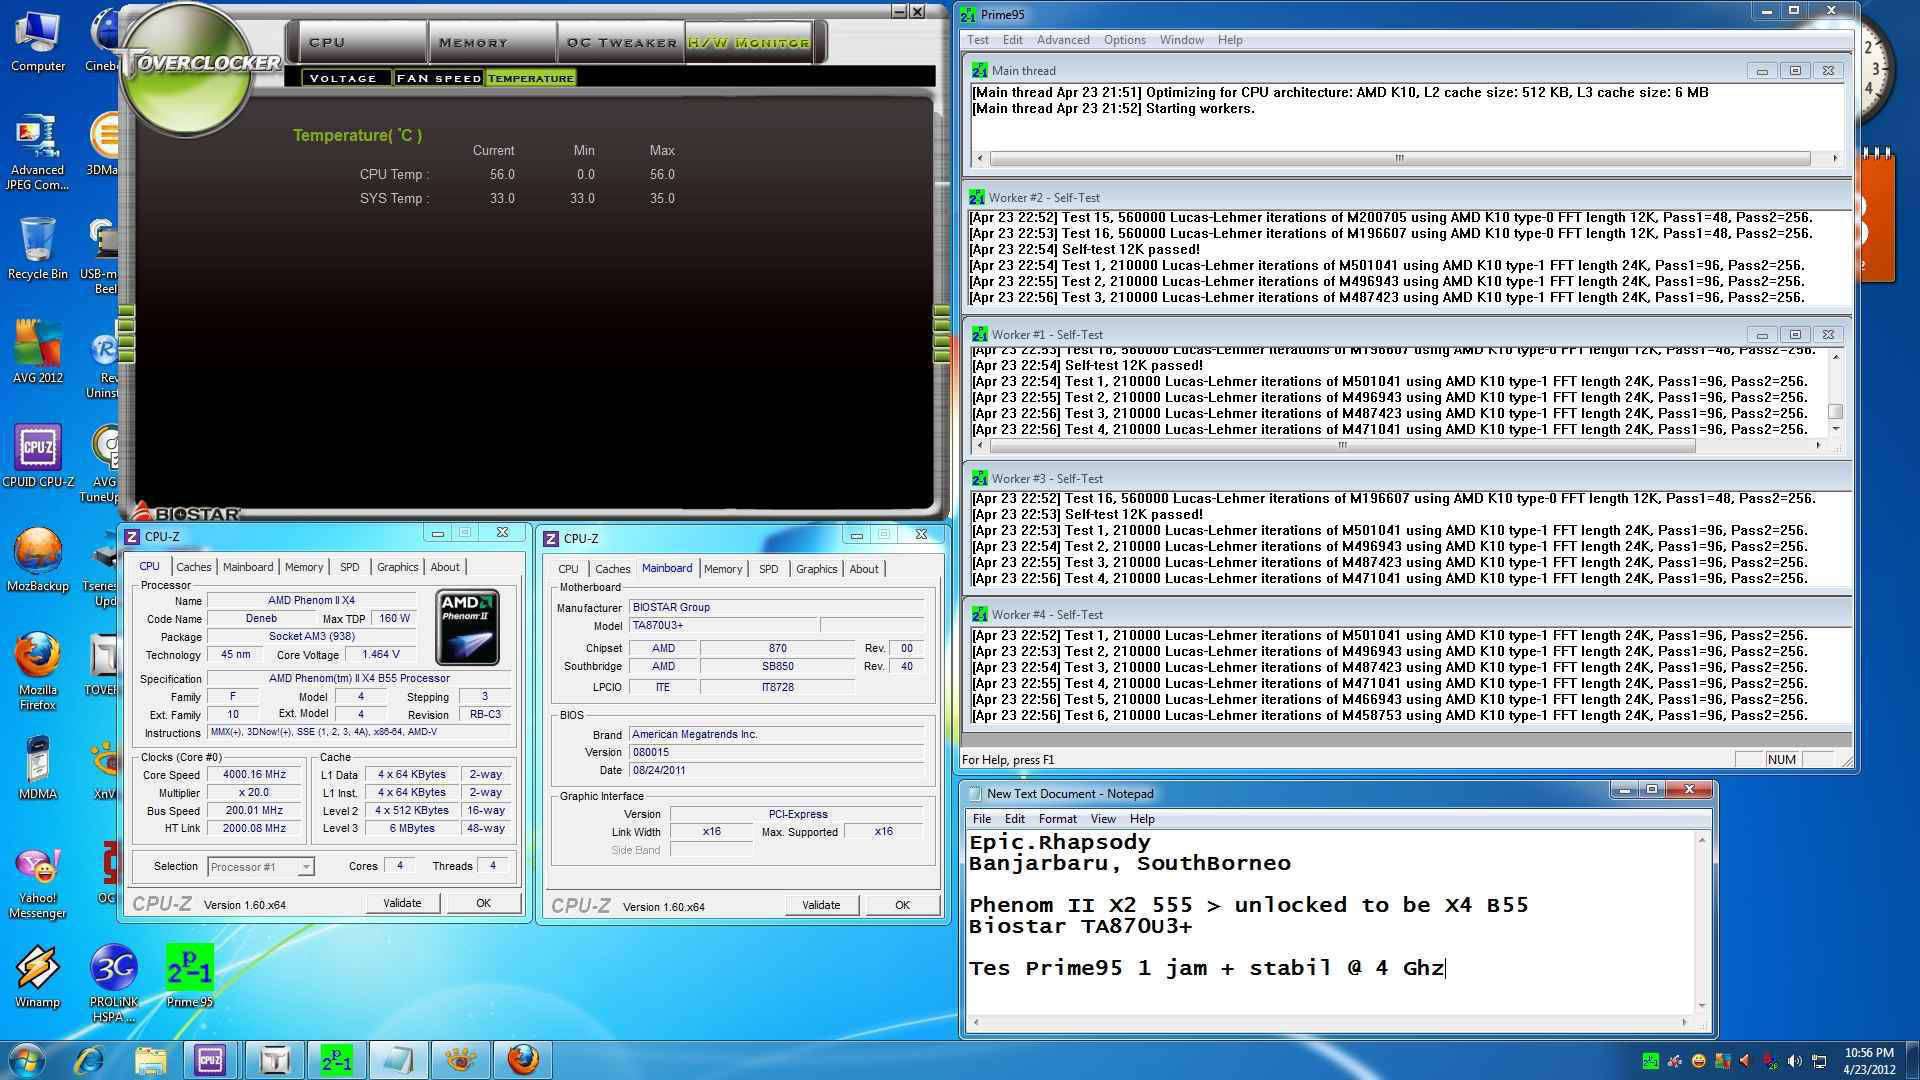Open the Computer desktop icon

pyautogui.click(x=38, y=42)
